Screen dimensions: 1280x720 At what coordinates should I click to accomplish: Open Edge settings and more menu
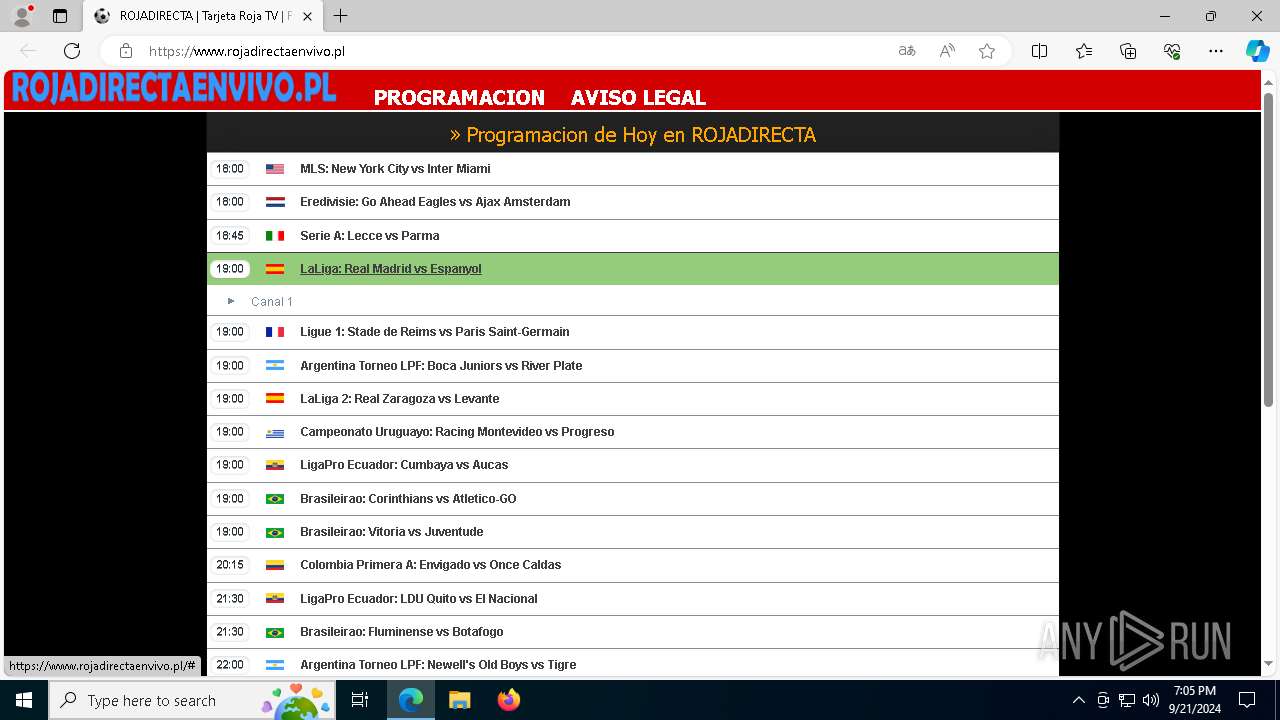pyautogui.click(x=1216, y=51)
